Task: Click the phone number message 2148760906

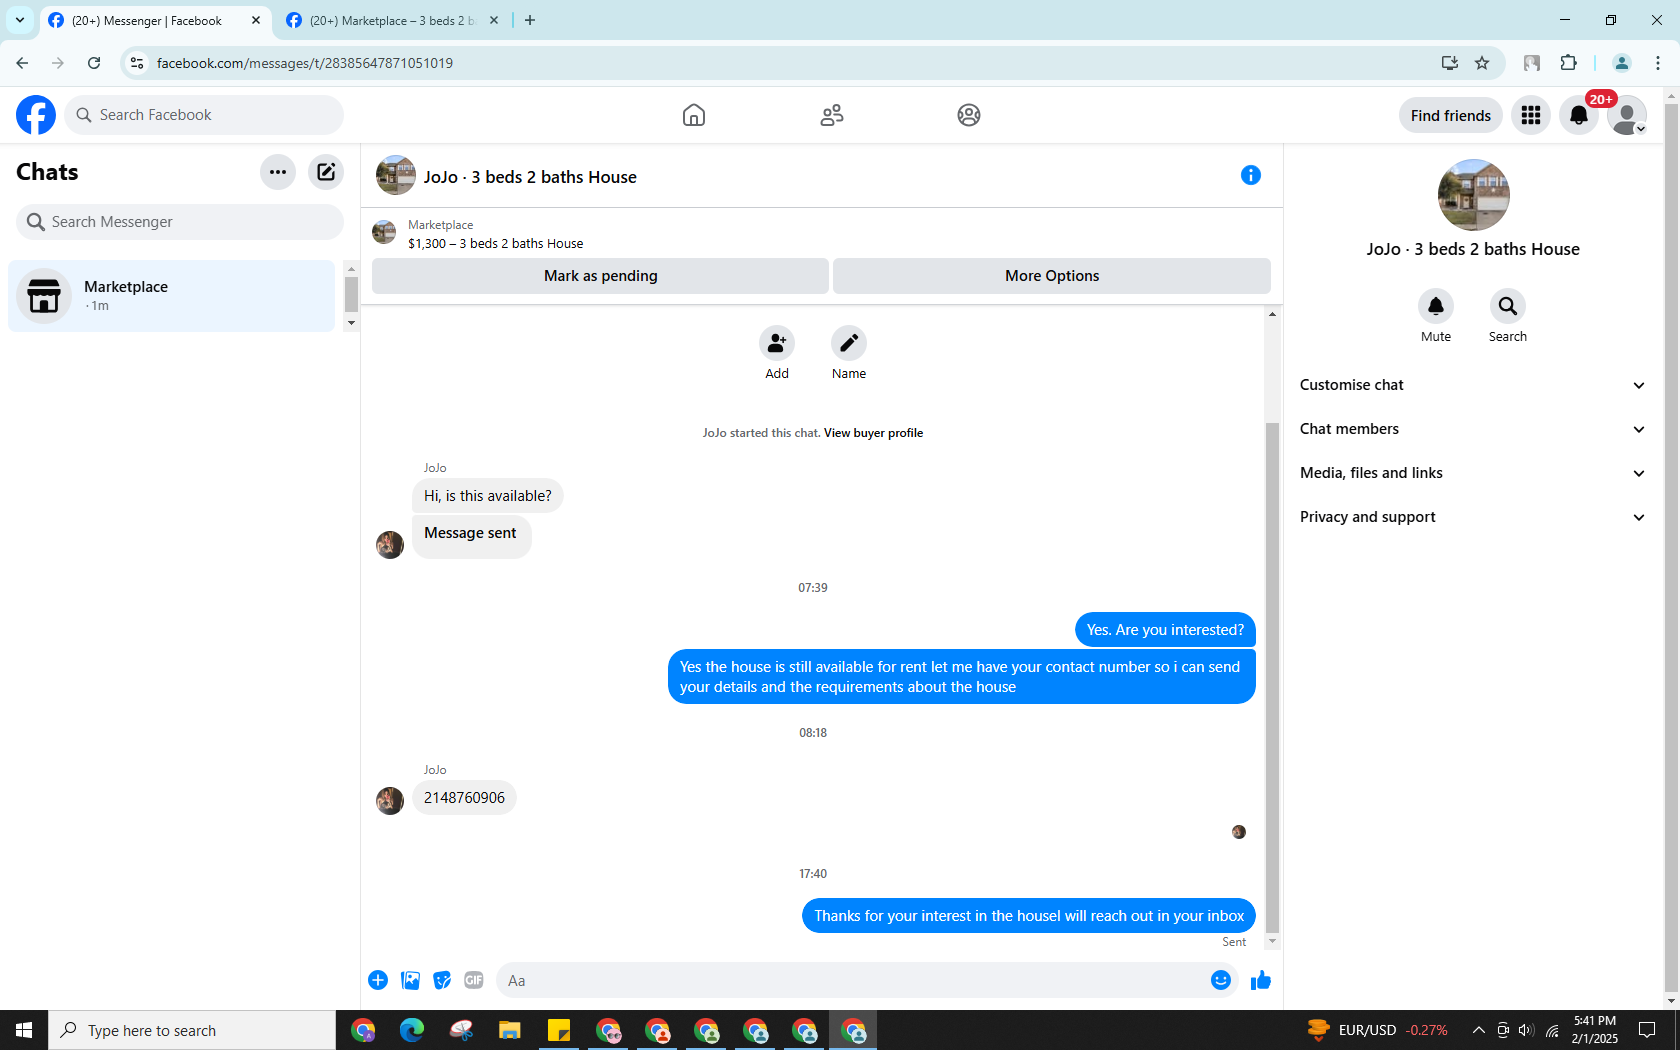Action: 464,798
